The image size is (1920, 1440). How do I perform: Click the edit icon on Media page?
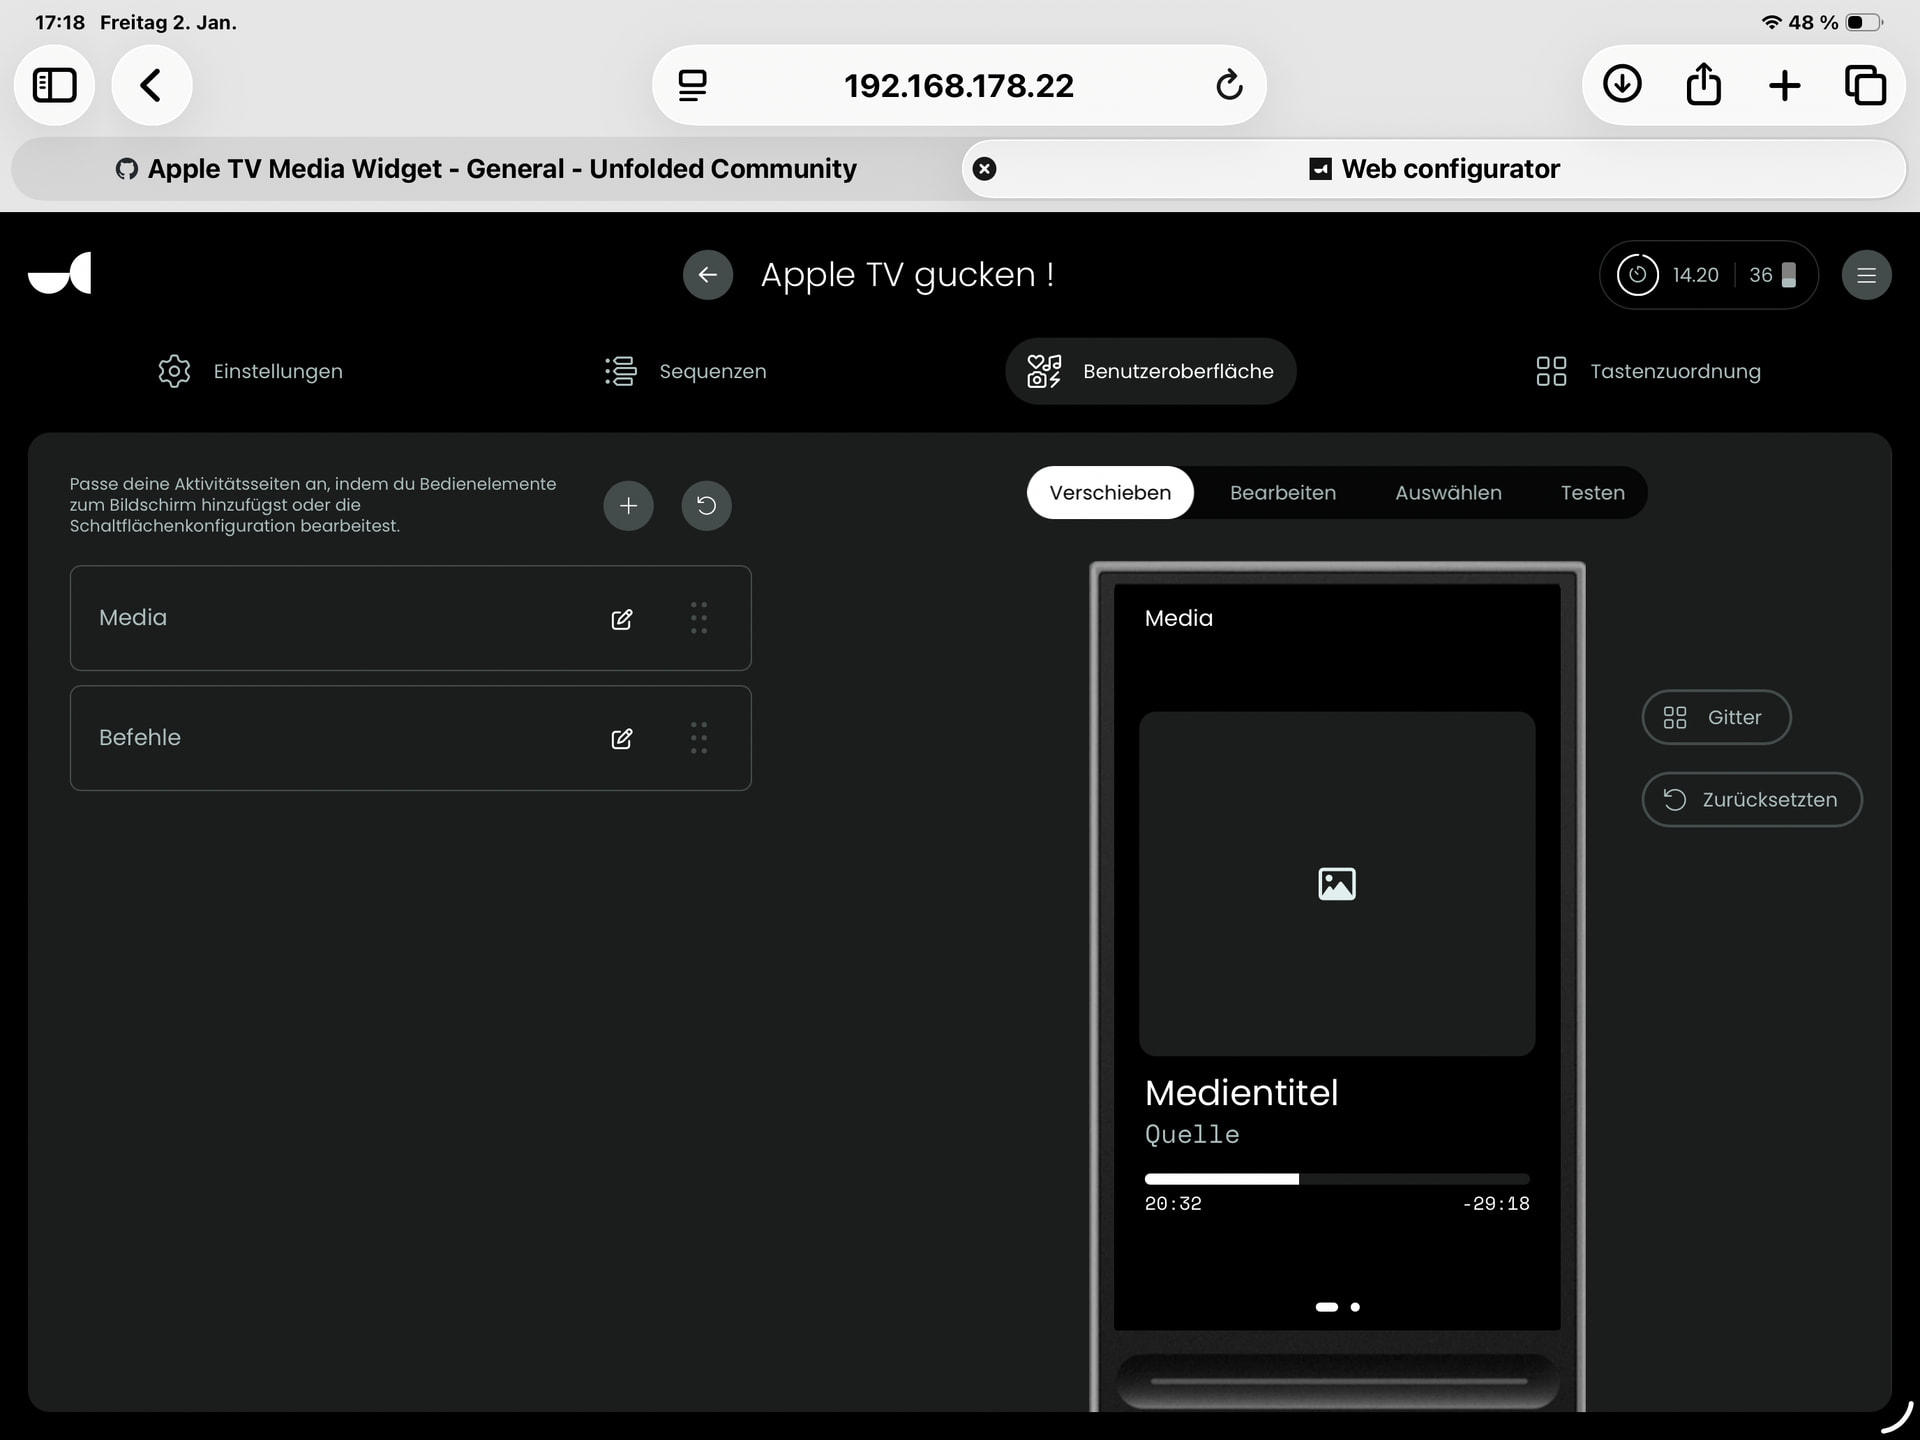(x=621, y=619)
